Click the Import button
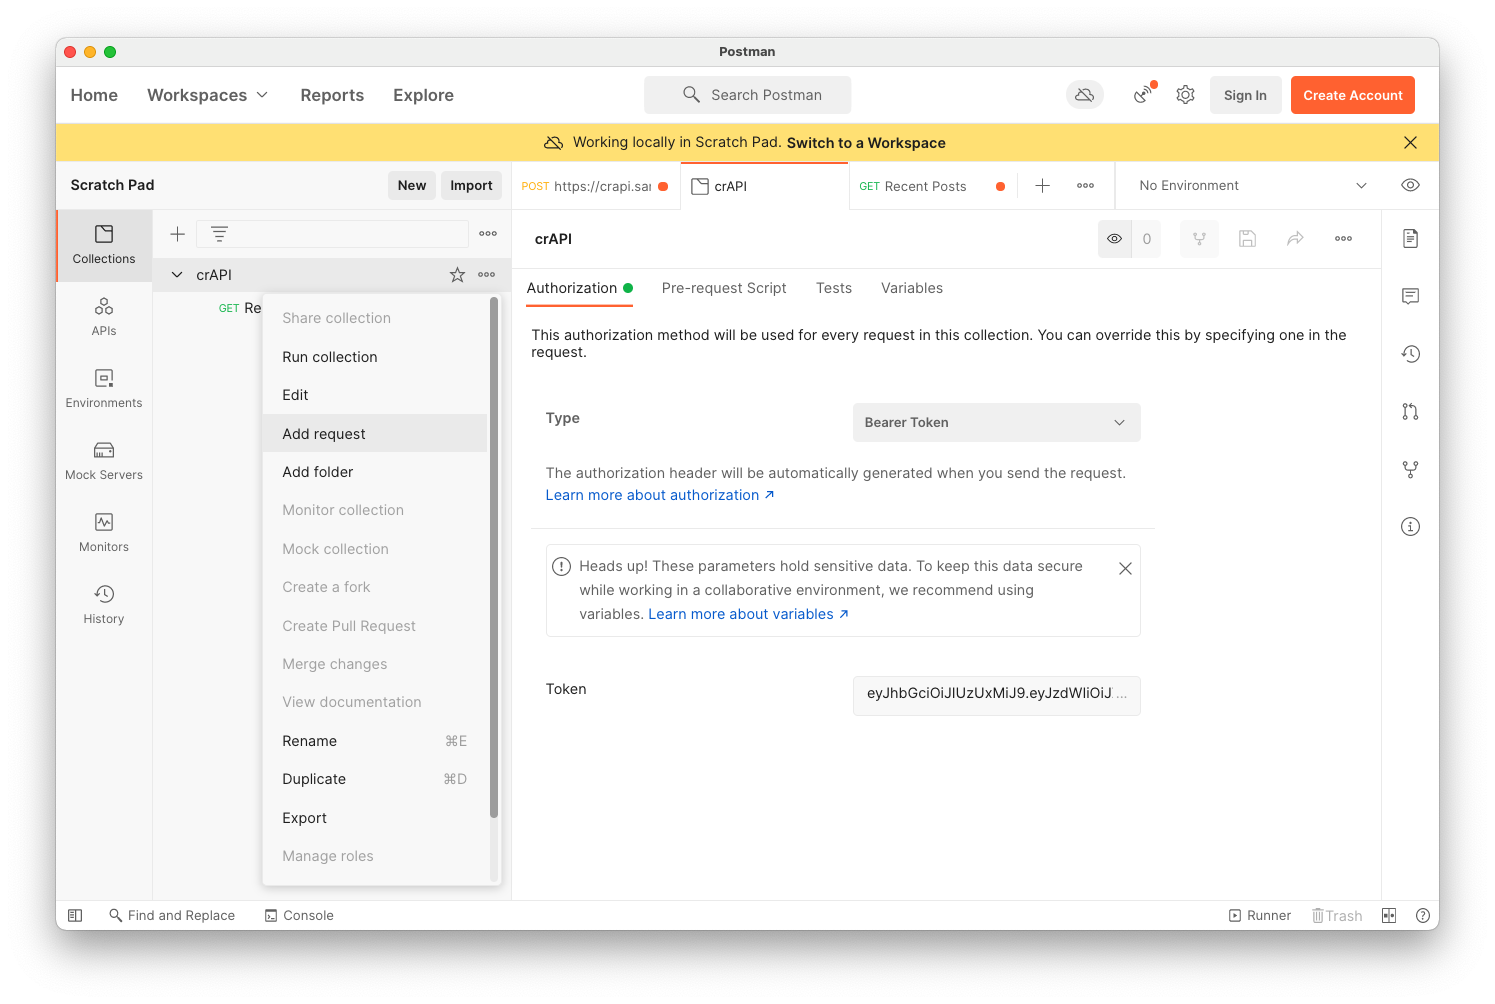The height and width of the screenshot is (1004, 1495). coord(471,185)
